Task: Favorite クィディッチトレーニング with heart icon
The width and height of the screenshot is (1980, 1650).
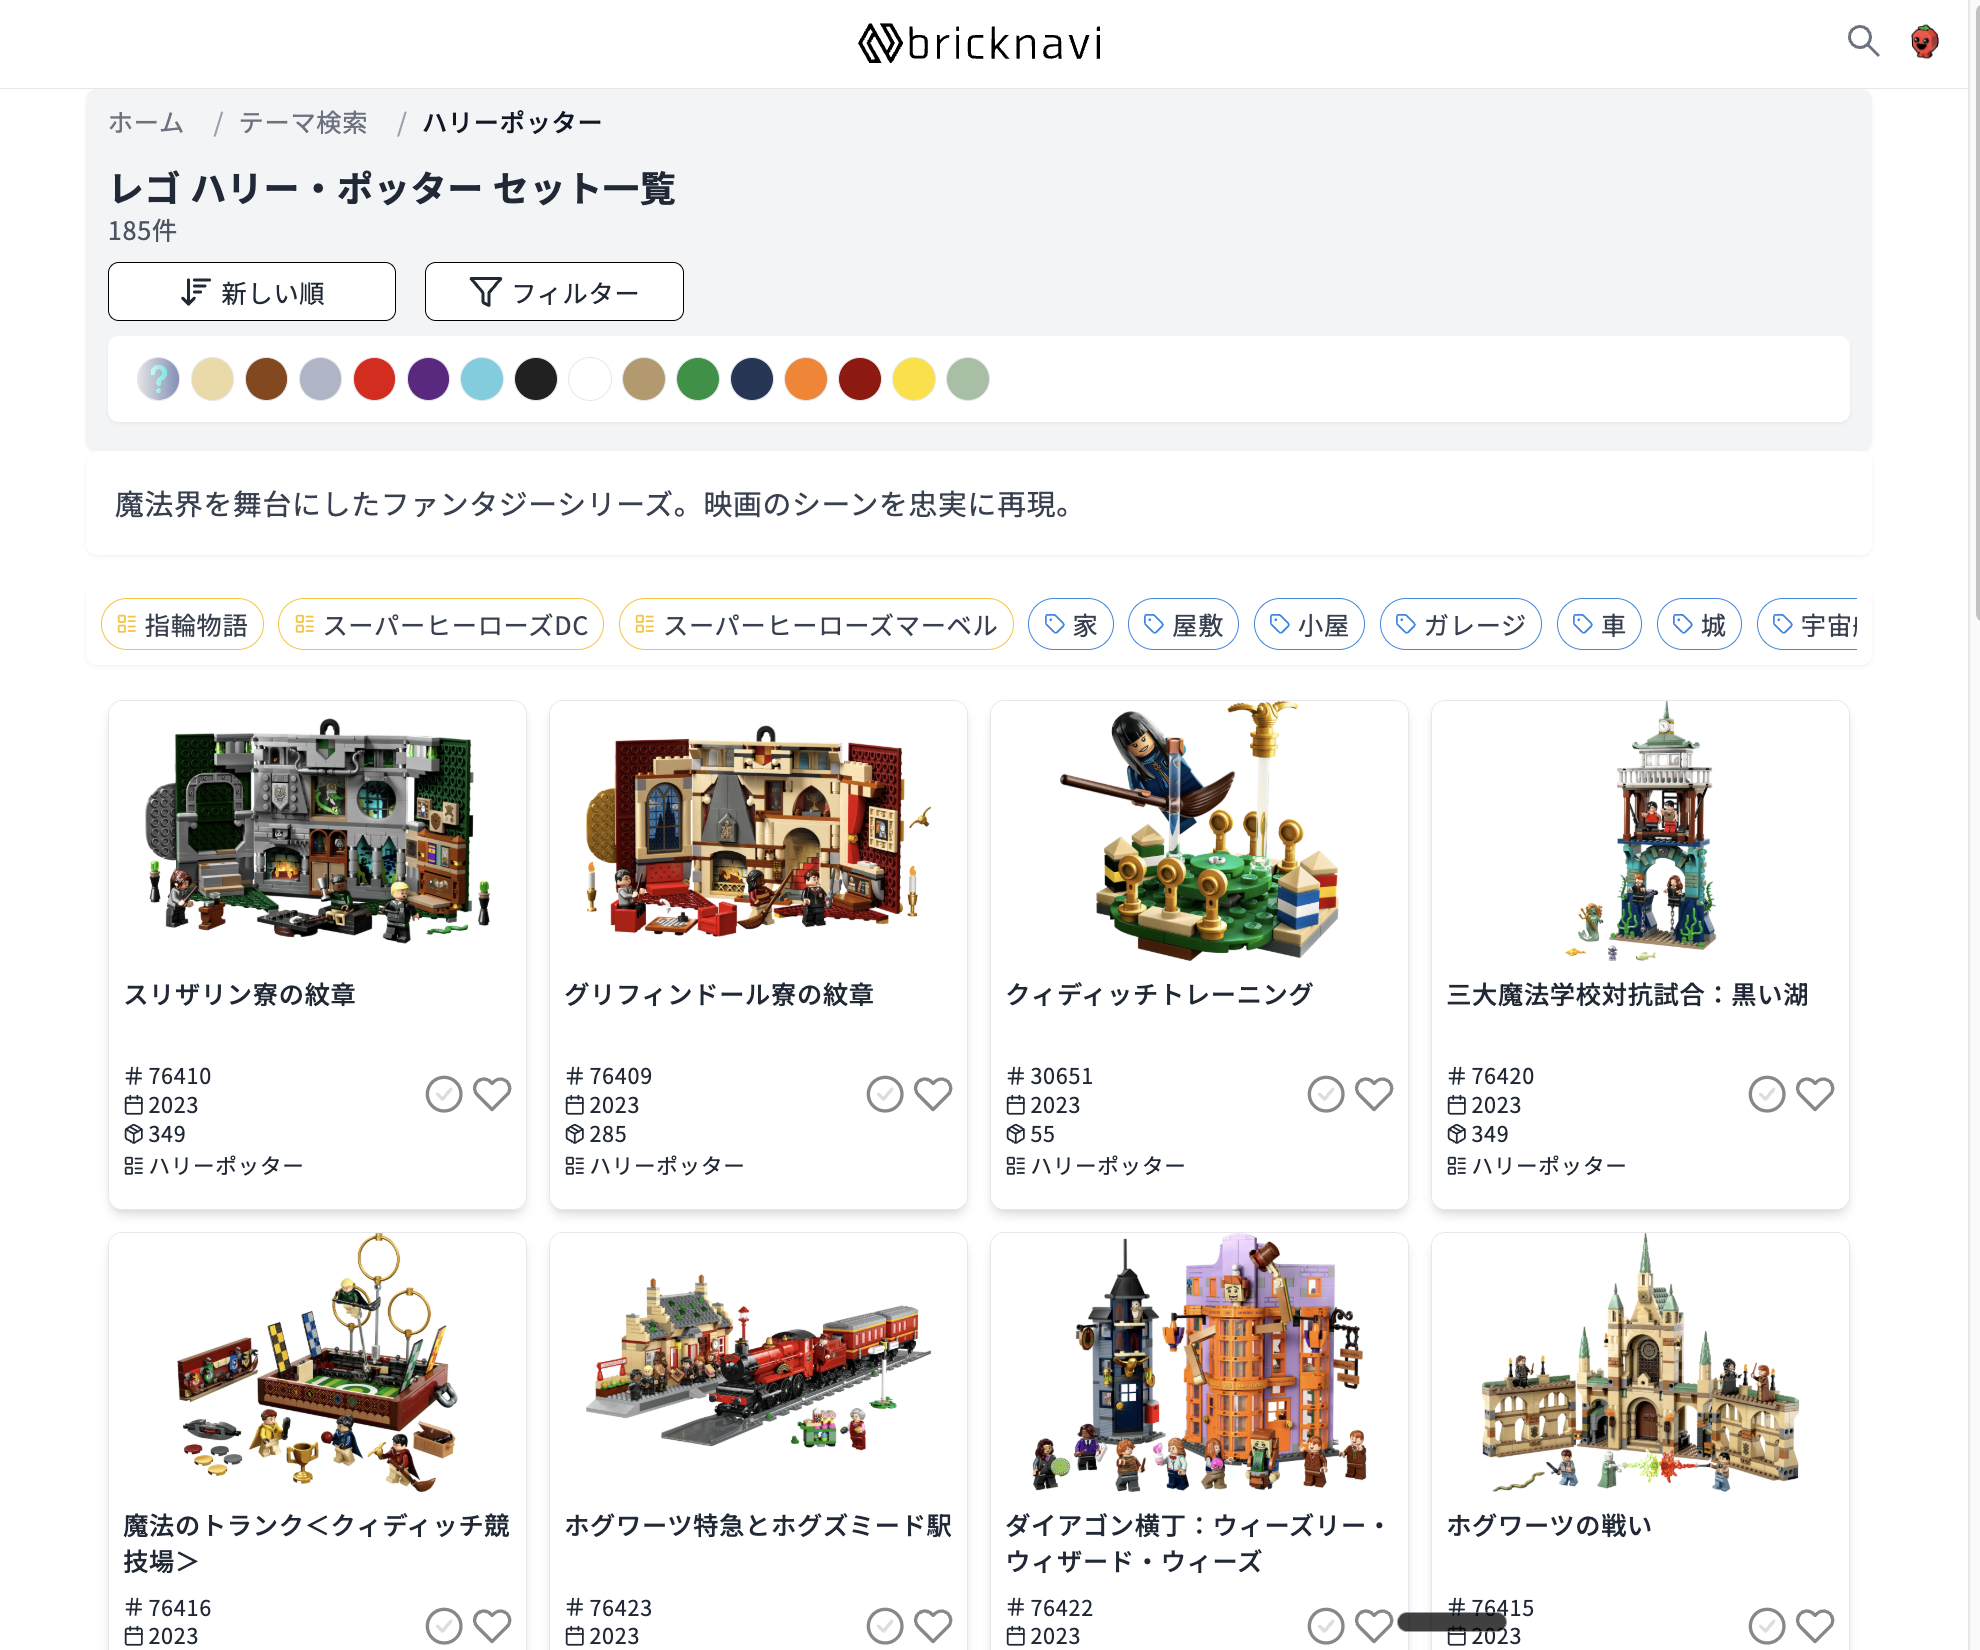Action: [x=1374, y=1093]
